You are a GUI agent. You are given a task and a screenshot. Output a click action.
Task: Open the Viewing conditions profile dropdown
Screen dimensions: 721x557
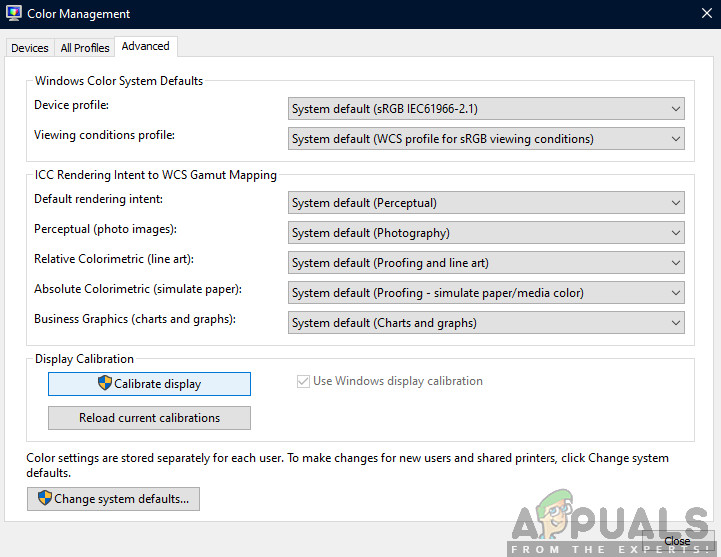[x=486, y=139]
